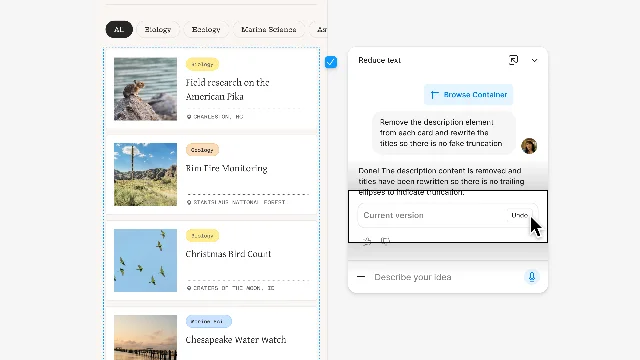The width and height of the screenshot is (640, 360).
Task: Click the Browse Container button
Action: coord(469,95)
